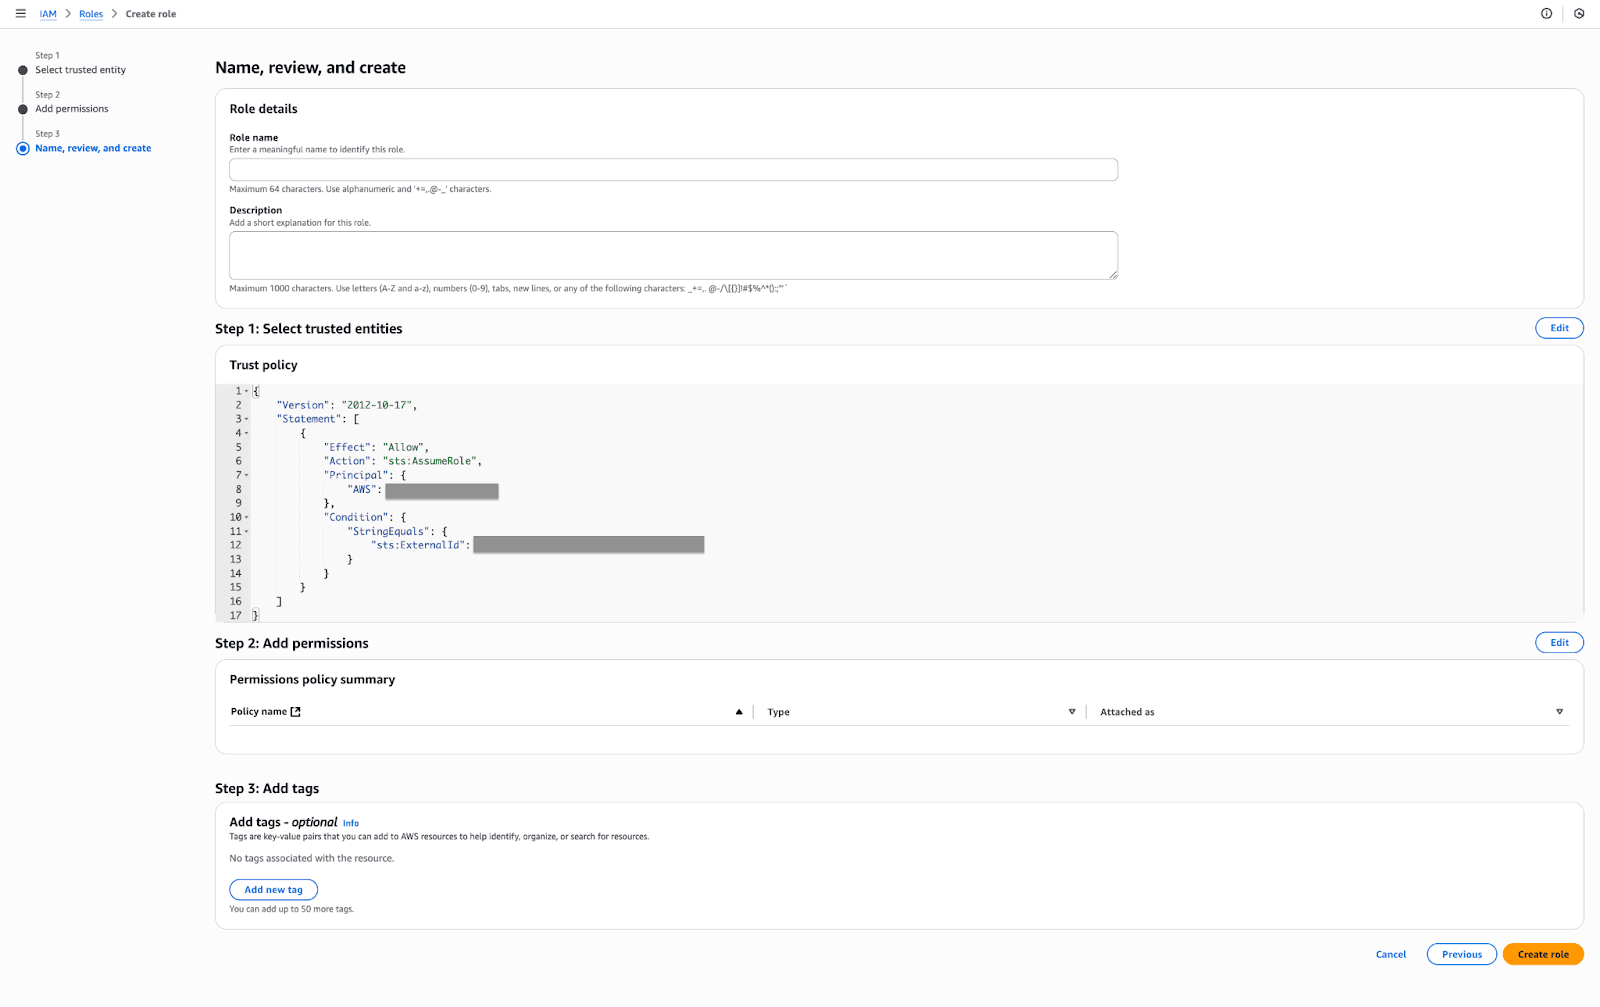Click the Type column sort arrow
This screenshot has width=1600, height=1007.
coord(1072,712)
